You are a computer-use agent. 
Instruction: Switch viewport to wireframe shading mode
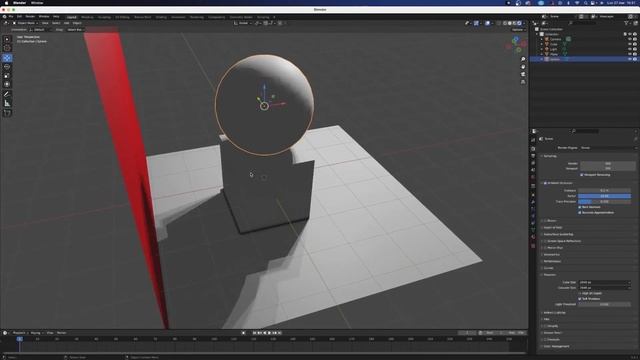coord(505,23)
